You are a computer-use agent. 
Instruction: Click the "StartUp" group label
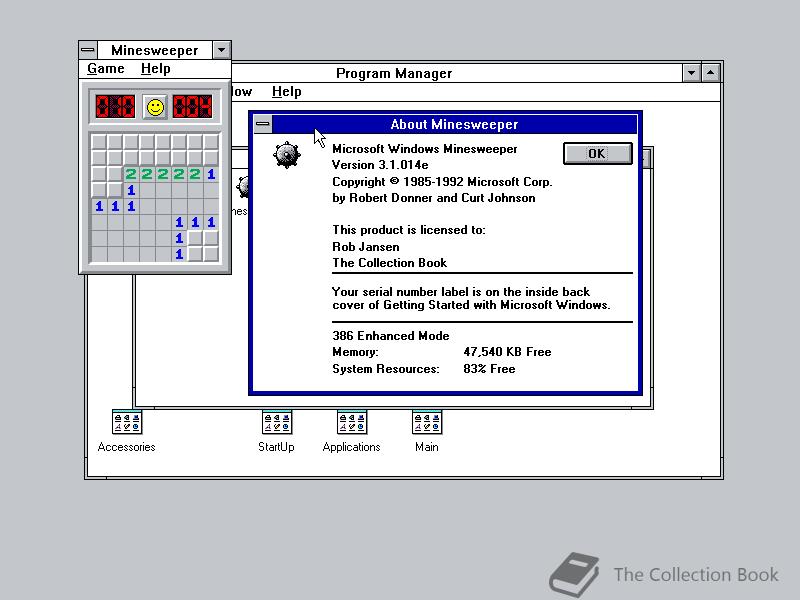(x=276, y=447)
